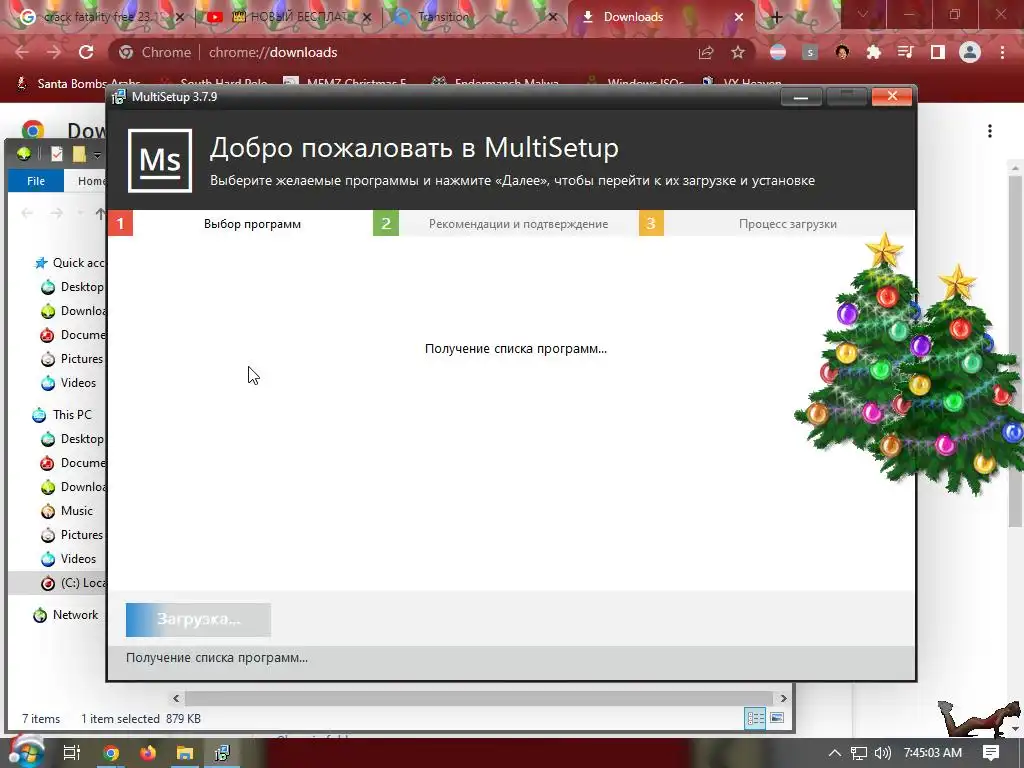Click the green Explorer window icon
This screenshot has width=1024, height=768.
pos(24,154)
